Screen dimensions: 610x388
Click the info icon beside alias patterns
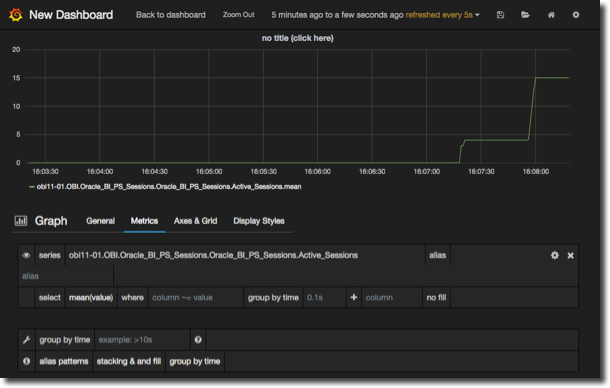(26, 361)
